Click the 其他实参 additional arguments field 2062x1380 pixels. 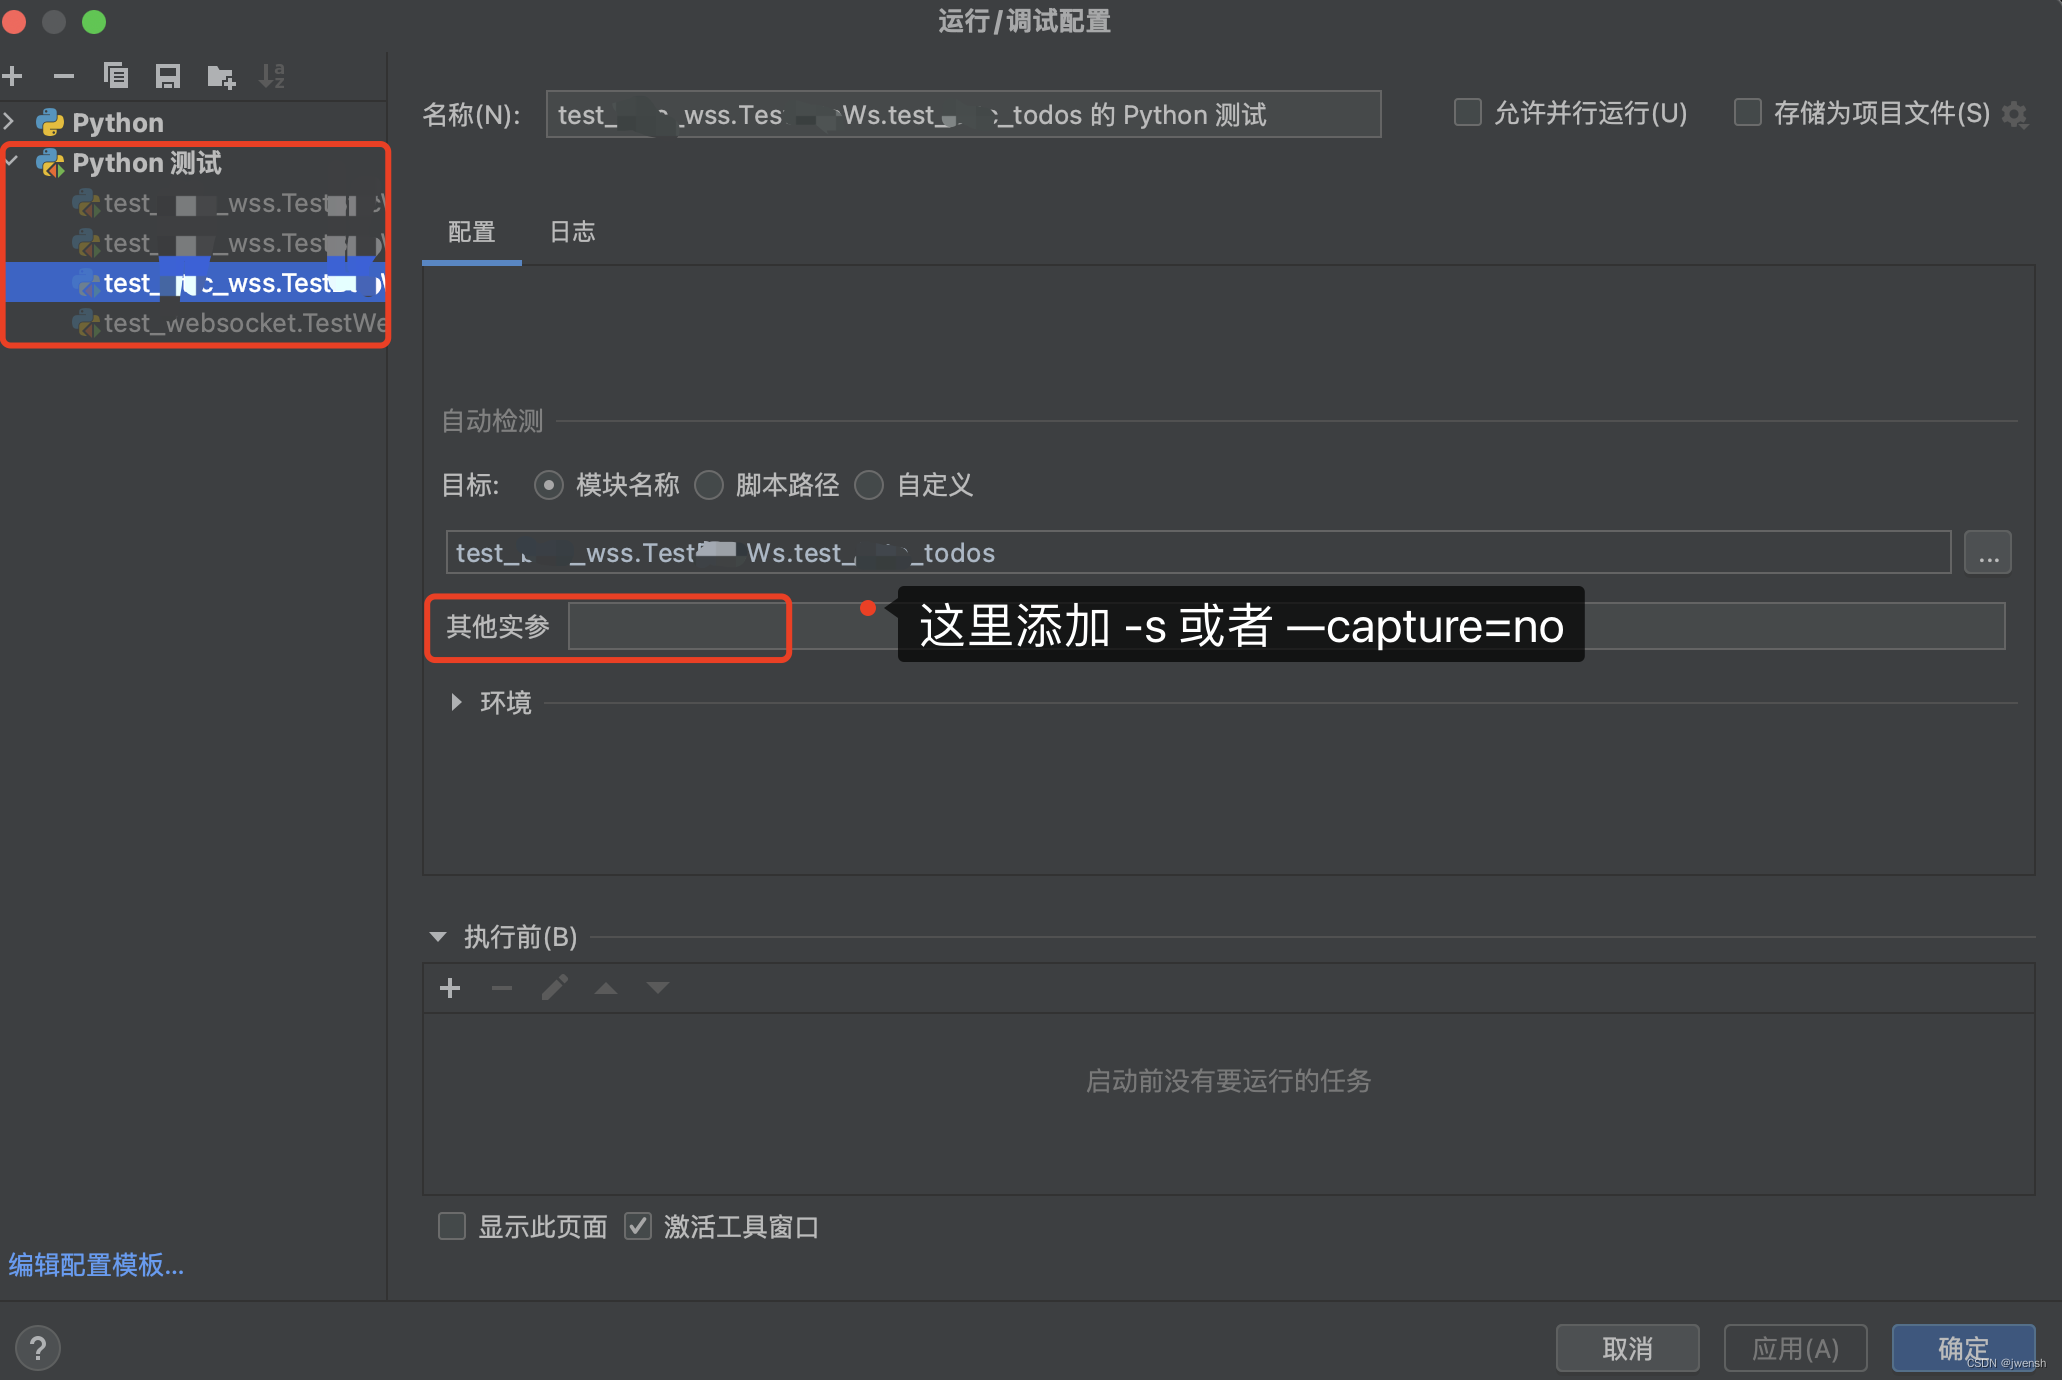click(1286, 626)
